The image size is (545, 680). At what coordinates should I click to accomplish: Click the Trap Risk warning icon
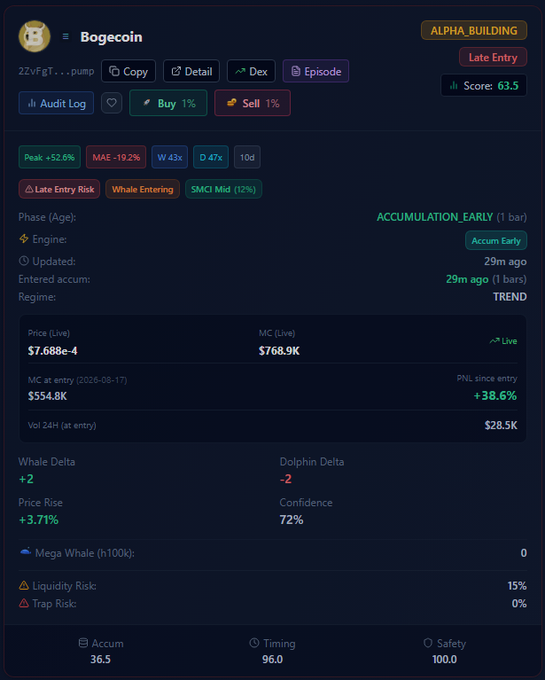click(24, 603)
